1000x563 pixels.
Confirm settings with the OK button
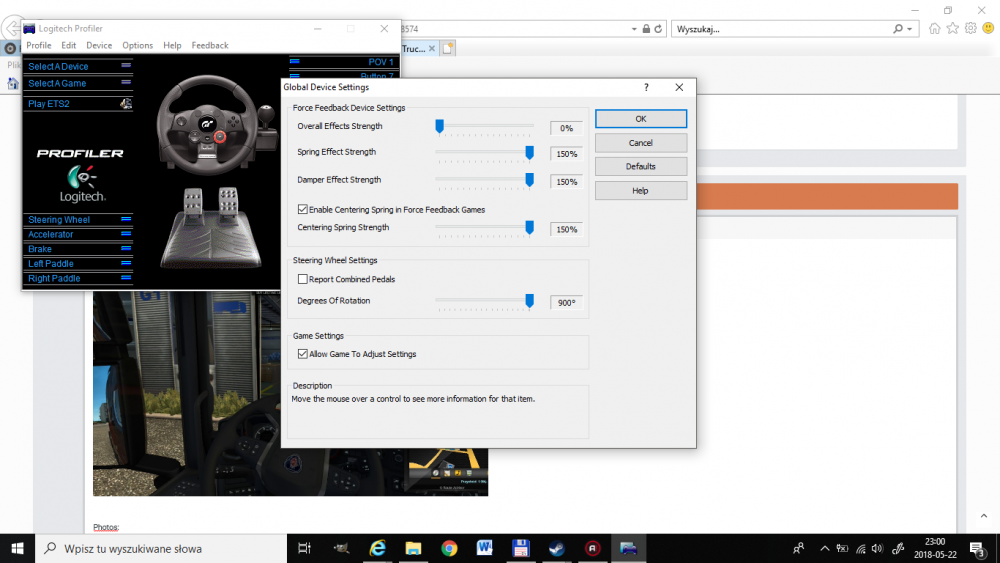pyautogui.click(x=640, y=119)
